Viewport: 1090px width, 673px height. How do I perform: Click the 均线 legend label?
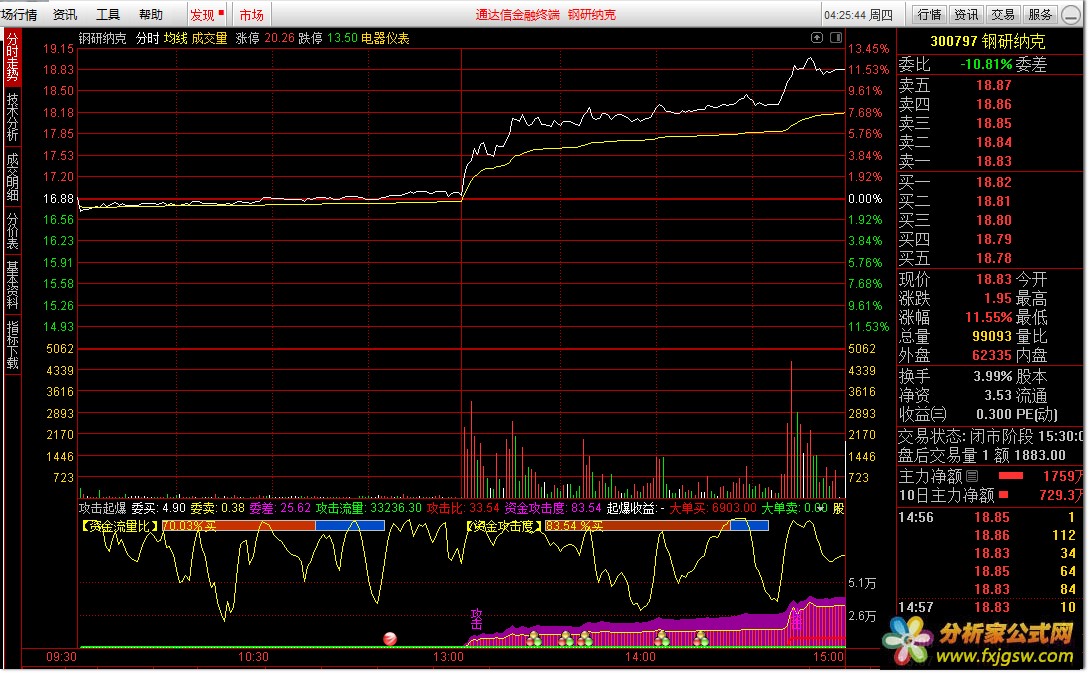(176, 38)
